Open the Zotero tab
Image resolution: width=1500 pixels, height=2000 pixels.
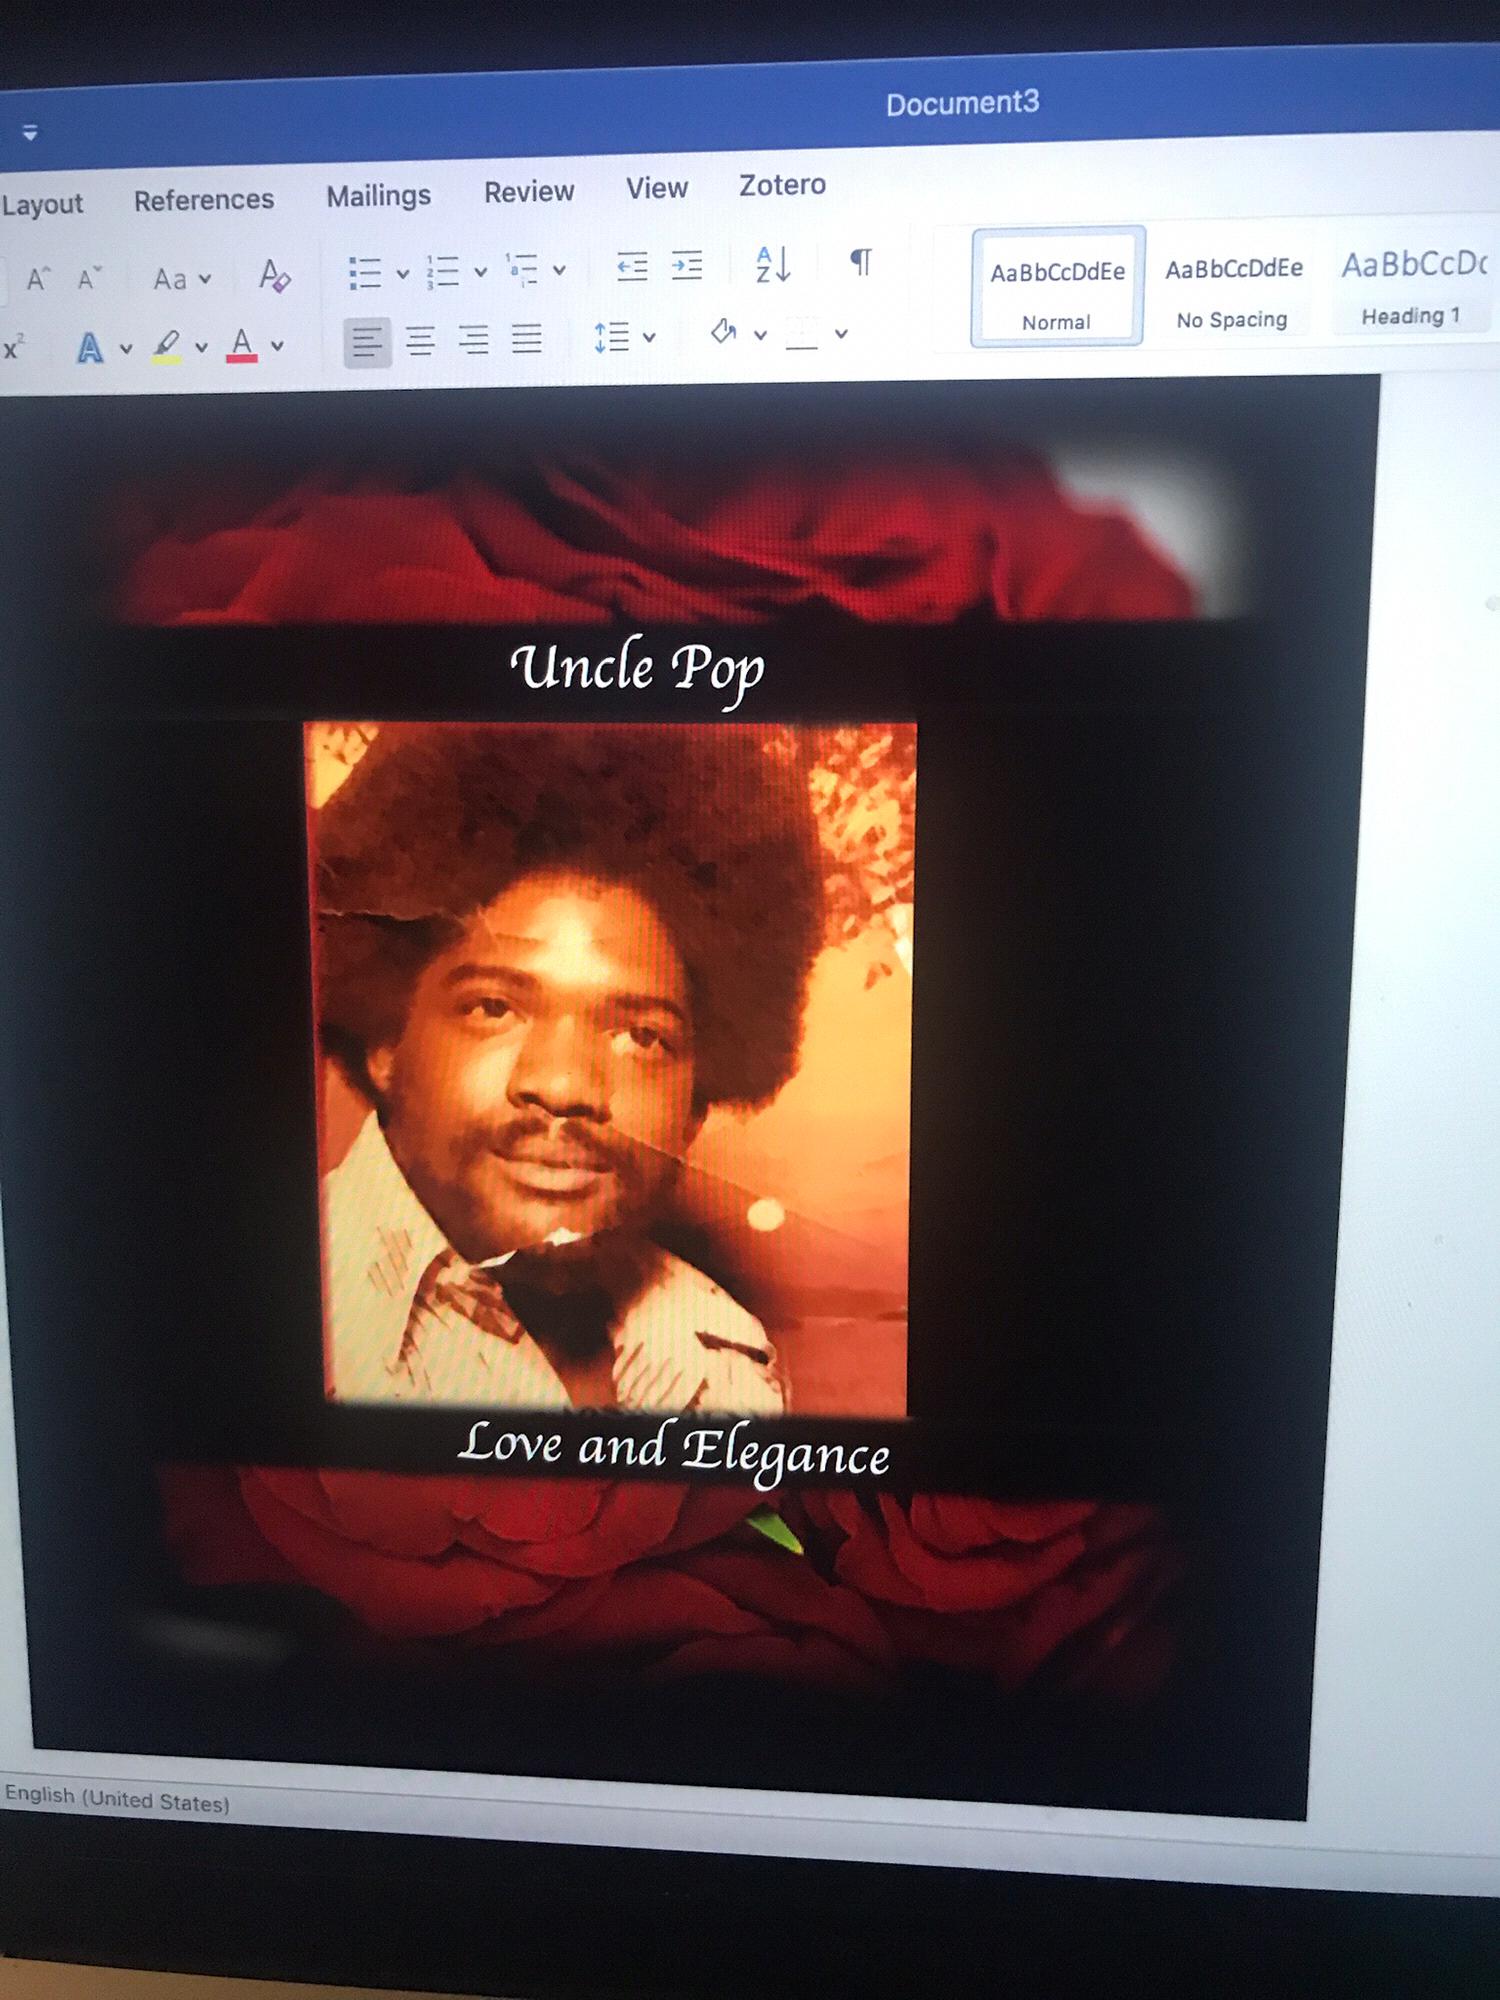[x=782, y=185]
